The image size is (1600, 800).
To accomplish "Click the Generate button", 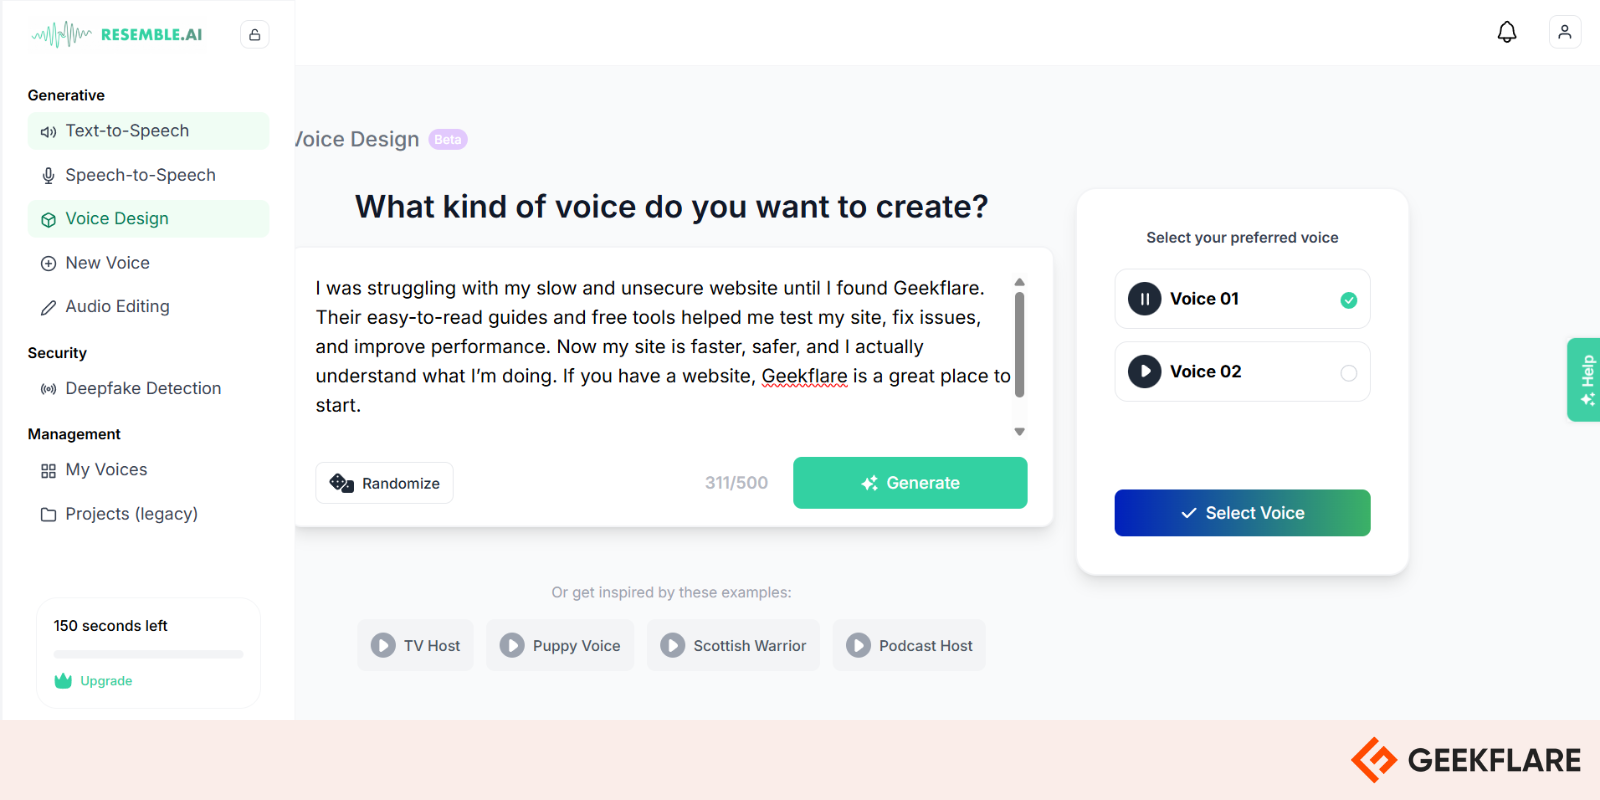I will click(x=910, y=483).
